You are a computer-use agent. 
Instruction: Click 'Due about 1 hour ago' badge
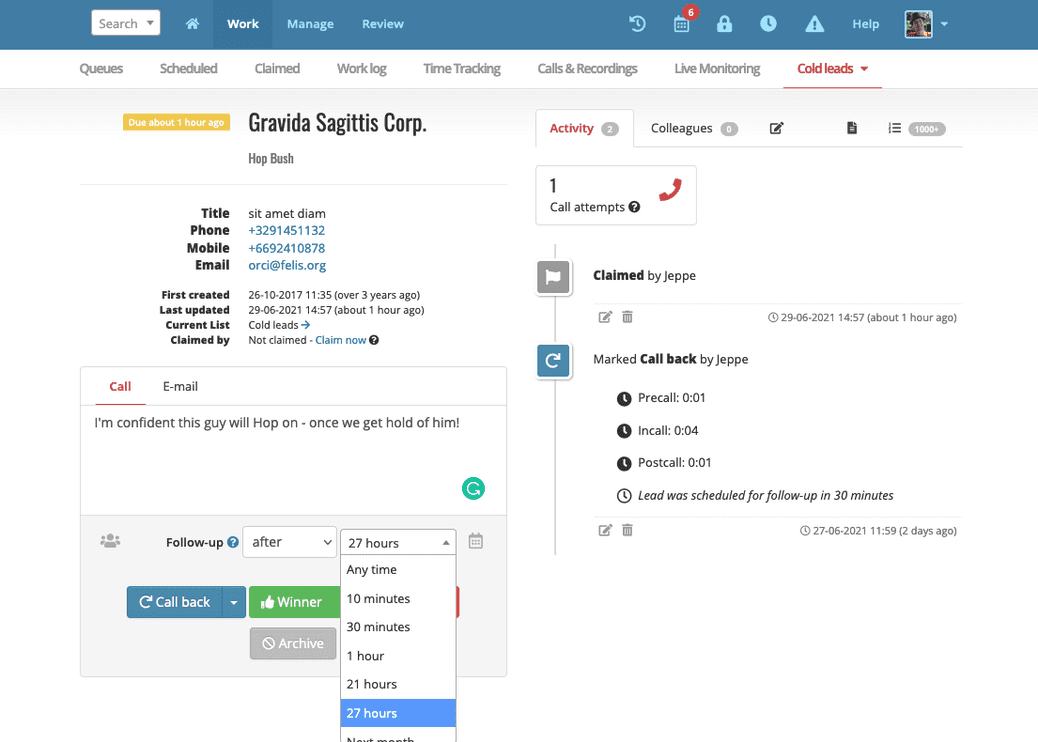point(176,122)
